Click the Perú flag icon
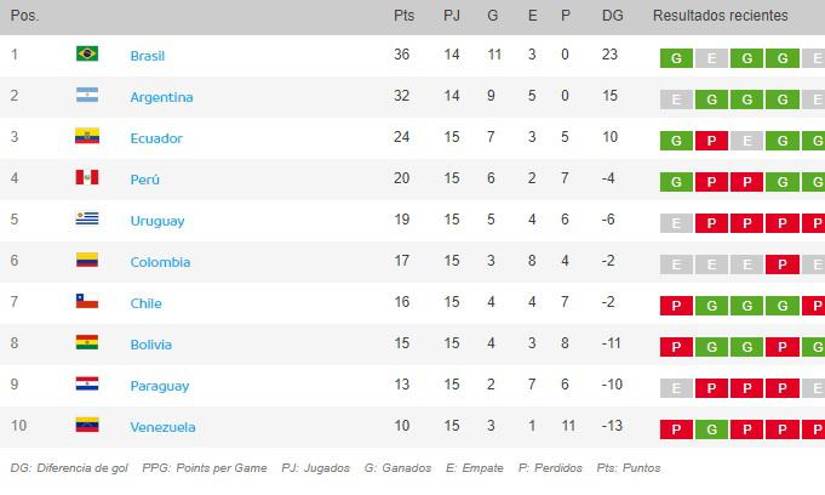This screenshot has width=825, height=495. click(x=87, y=178)
